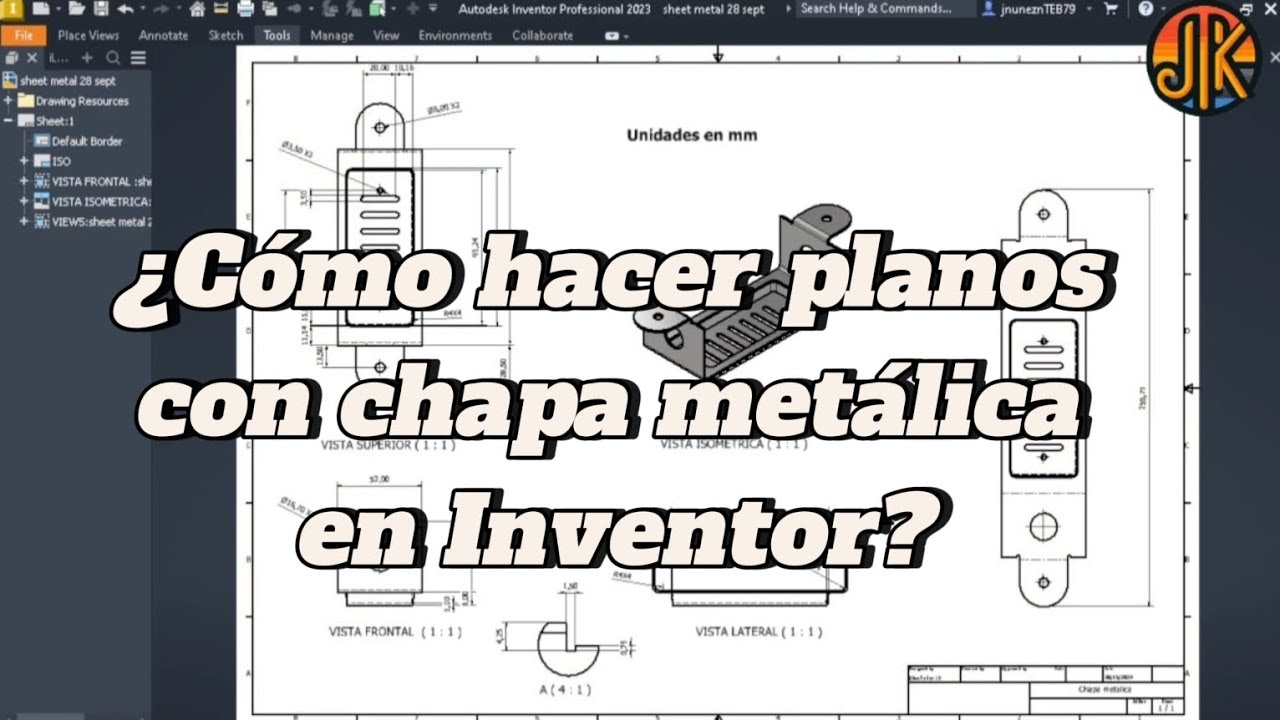Screen dimensions: 1280x720
Task: Go to the Home screen icon
Action: (x=197, y=9)
